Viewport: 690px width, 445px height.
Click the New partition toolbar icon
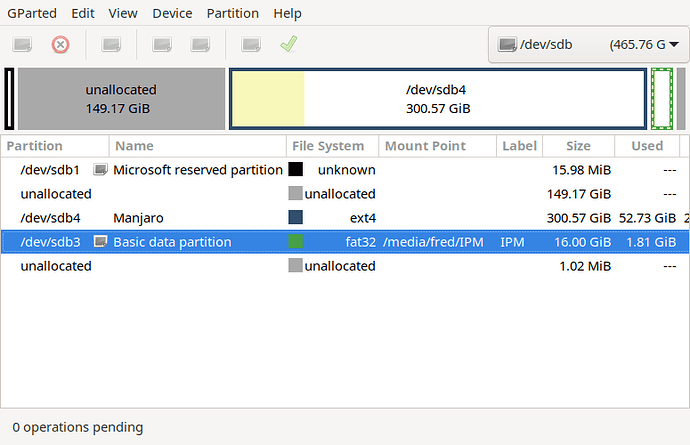(22, 44)
